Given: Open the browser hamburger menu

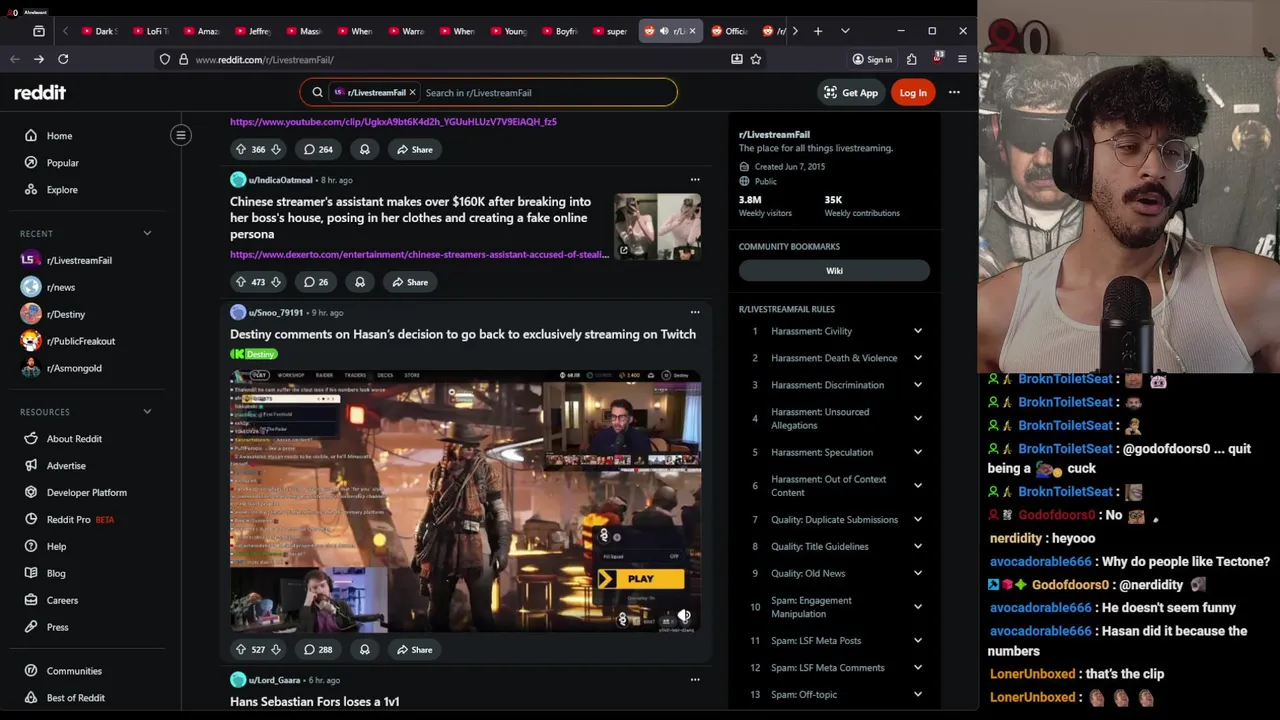Looking at the screenshot, I should tap(962, 59).
